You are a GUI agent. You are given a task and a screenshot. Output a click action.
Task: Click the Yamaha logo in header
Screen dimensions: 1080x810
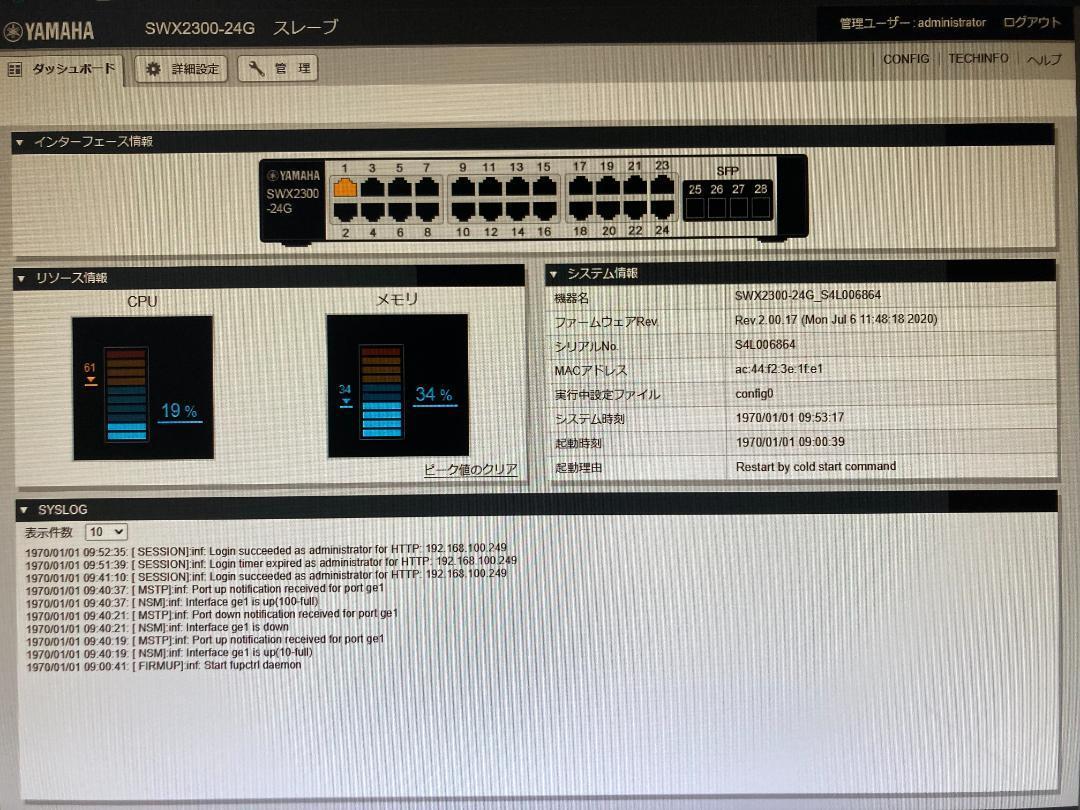[48, 30]
